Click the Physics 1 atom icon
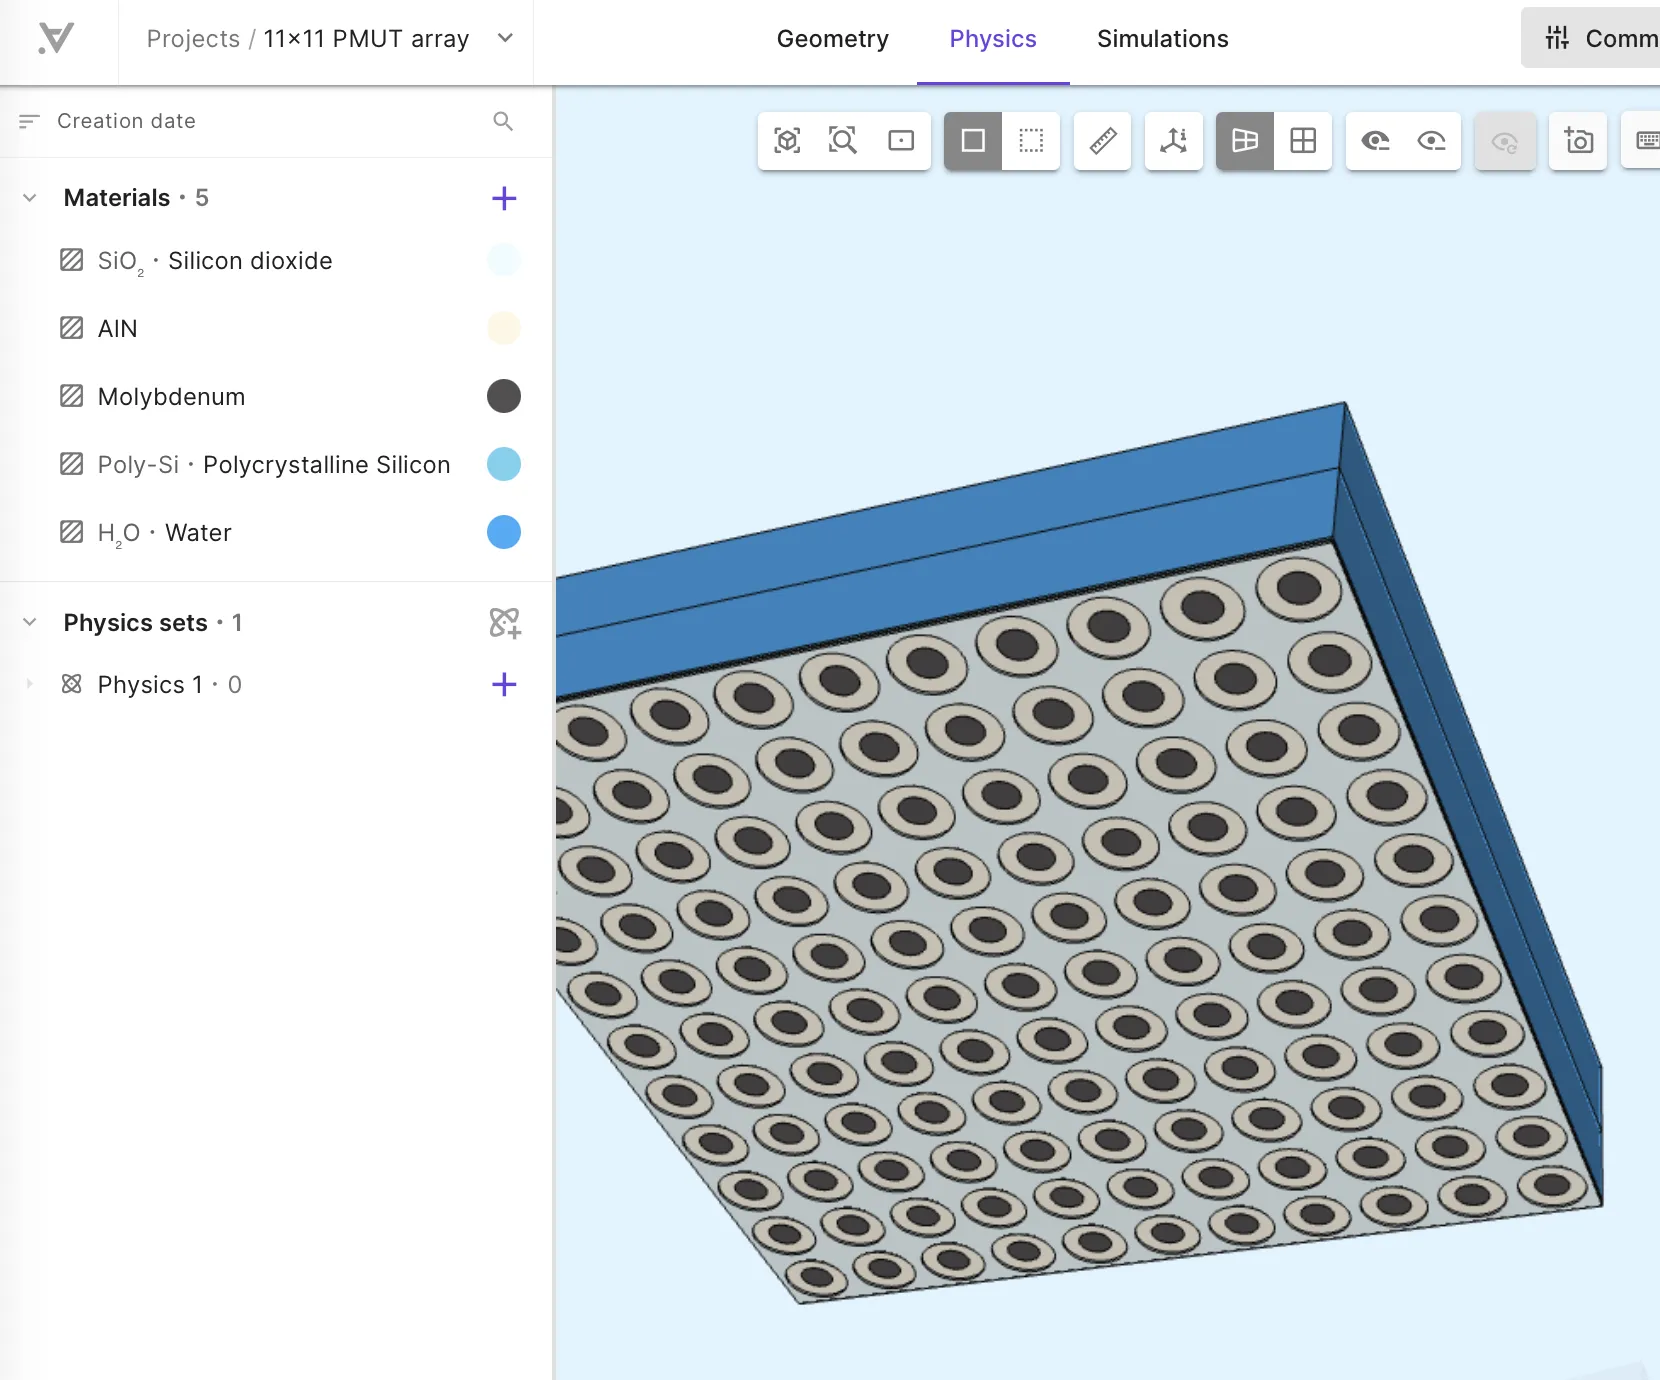 click(x=71, y=684)
